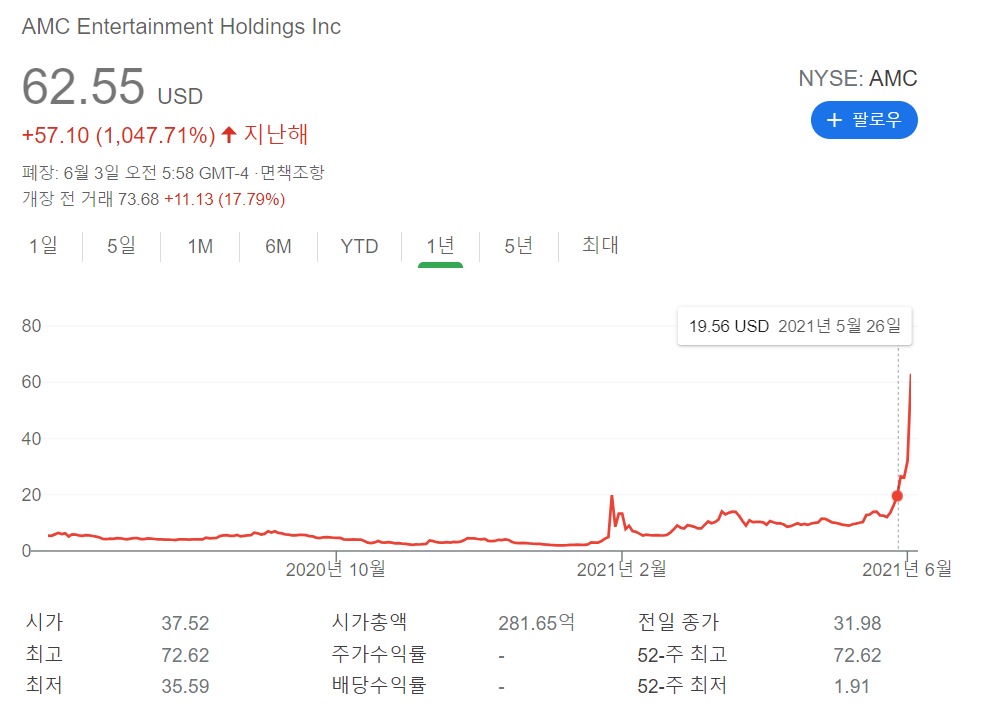The image size is (981, 721).
Task: Click the 폐장 closing time text
Action: pos(135,172)
